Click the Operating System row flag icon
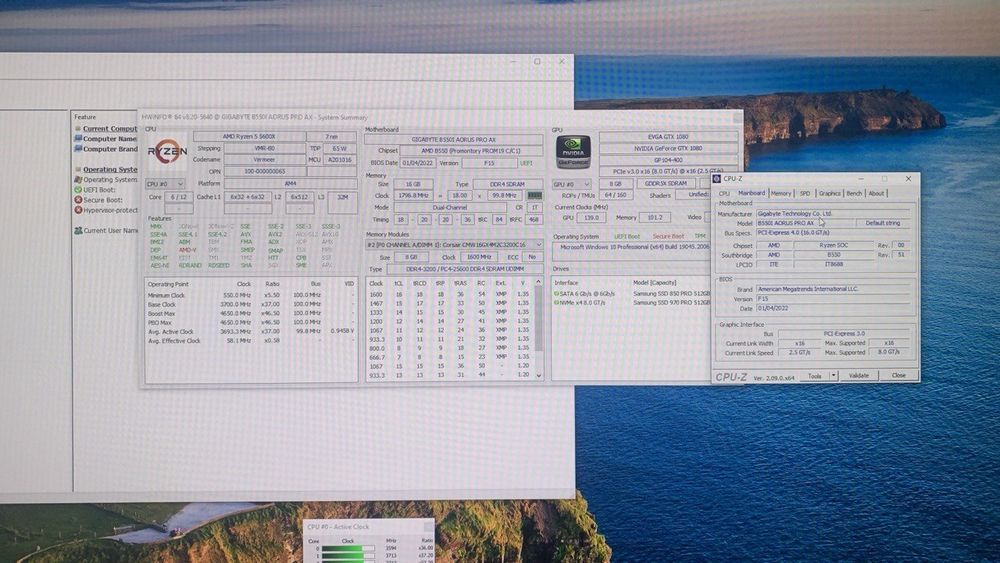The width and height of the screenshot is (1000, 563). pyautogui.click(x=78, y=179)
